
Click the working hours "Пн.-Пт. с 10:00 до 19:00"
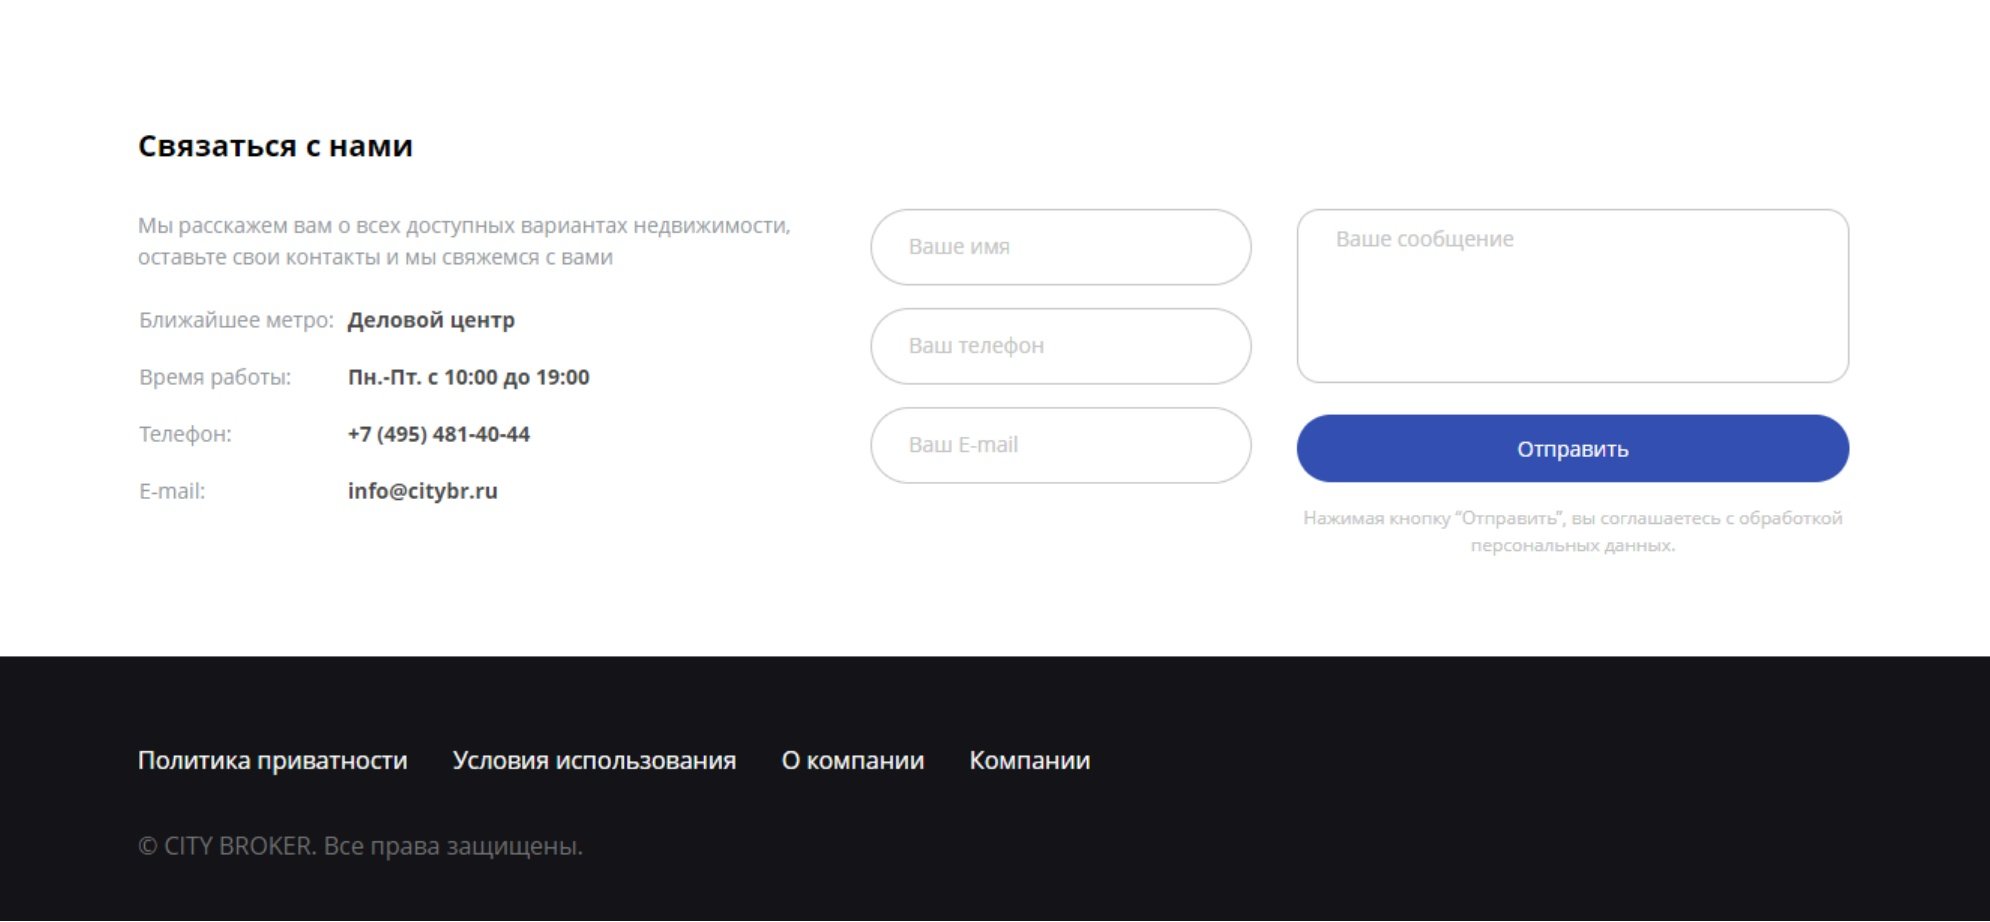(x=468, y=377)
